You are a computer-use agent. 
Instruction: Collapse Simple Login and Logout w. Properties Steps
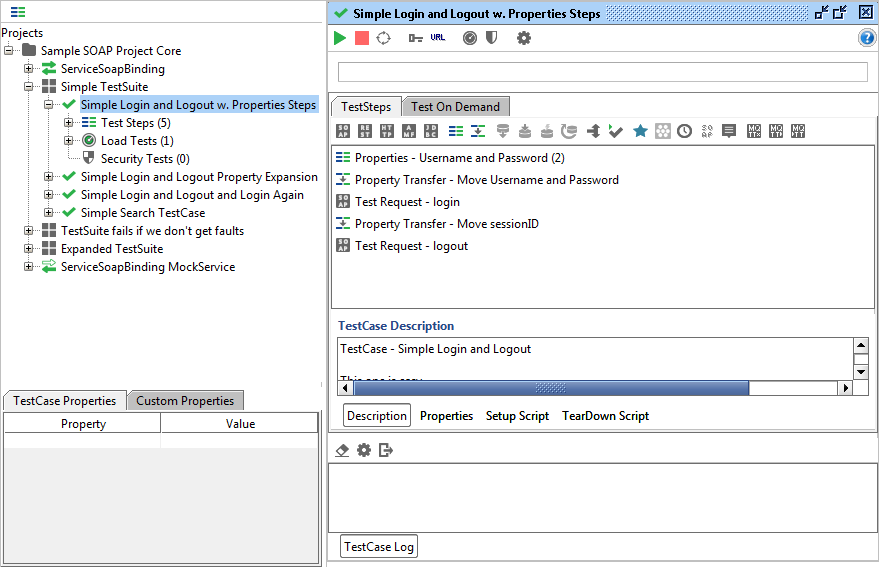49,104
